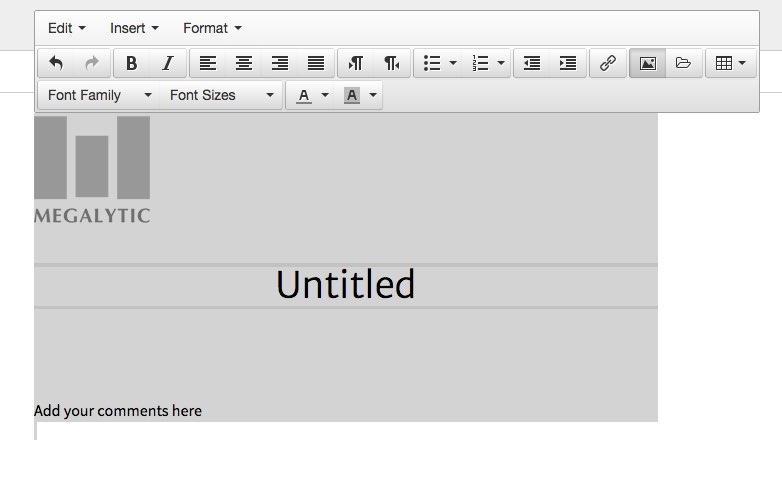Open the Insert menu
Image resolution: width=782 pixels, height=477 pixels.
(x=134, y=28)
